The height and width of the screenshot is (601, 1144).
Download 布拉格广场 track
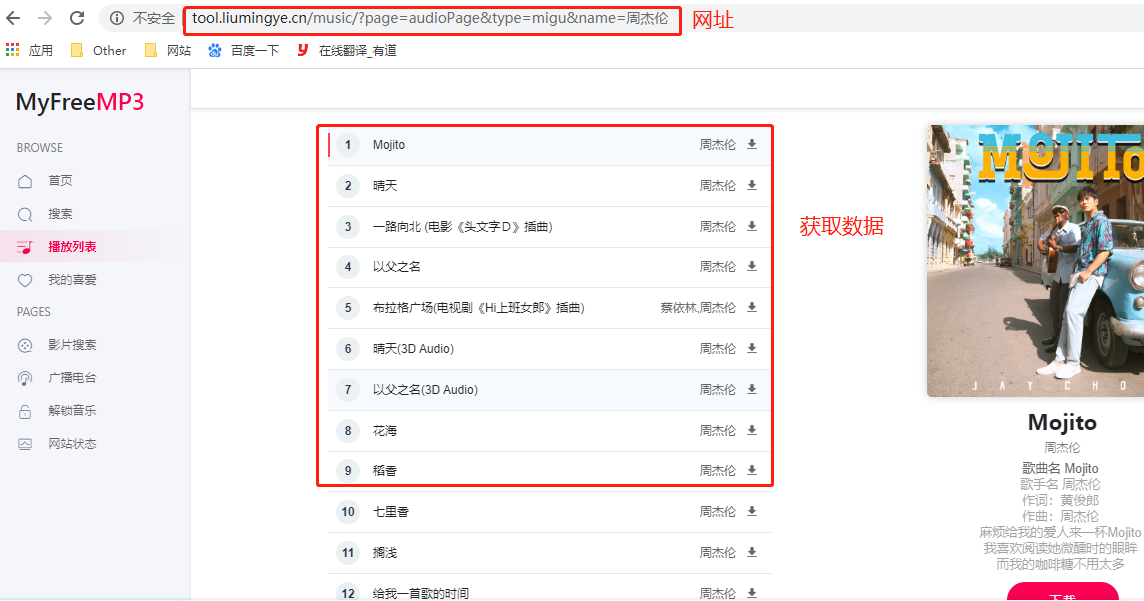[x=751, y=307]
